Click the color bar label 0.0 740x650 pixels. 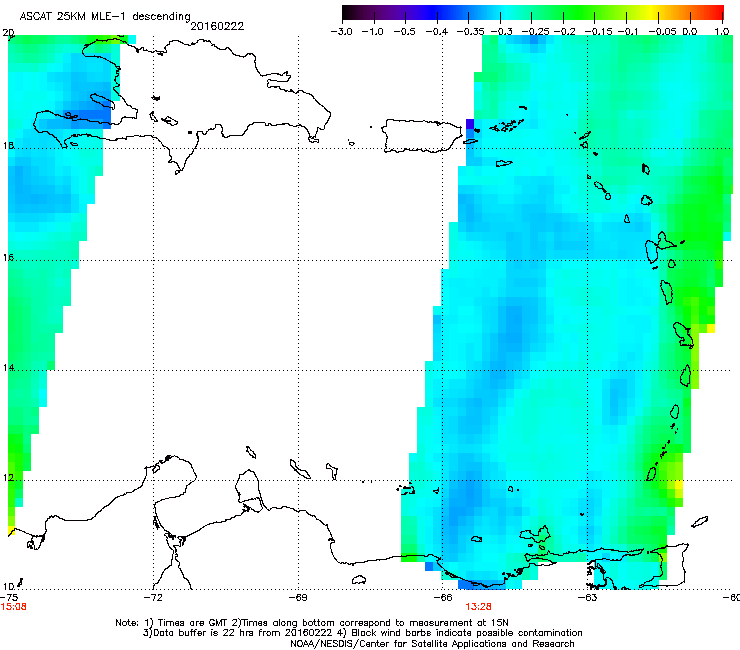click(690, 32)
